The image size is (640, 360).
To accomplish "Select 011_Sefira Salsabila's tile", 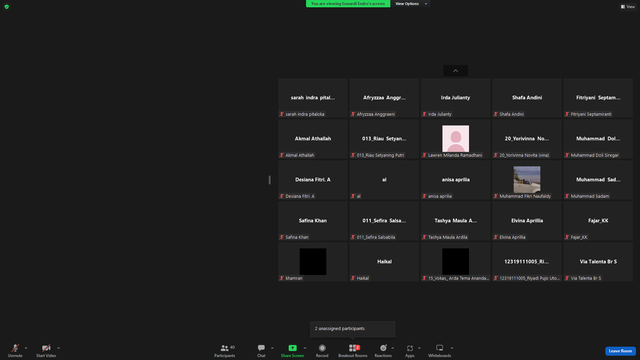I will 384,221.
